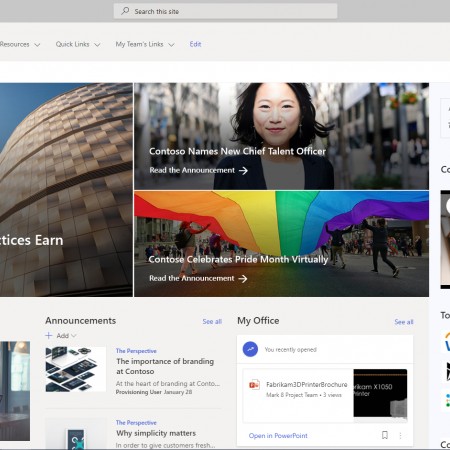Click Open in PowerPoint link

pos(278,436)
